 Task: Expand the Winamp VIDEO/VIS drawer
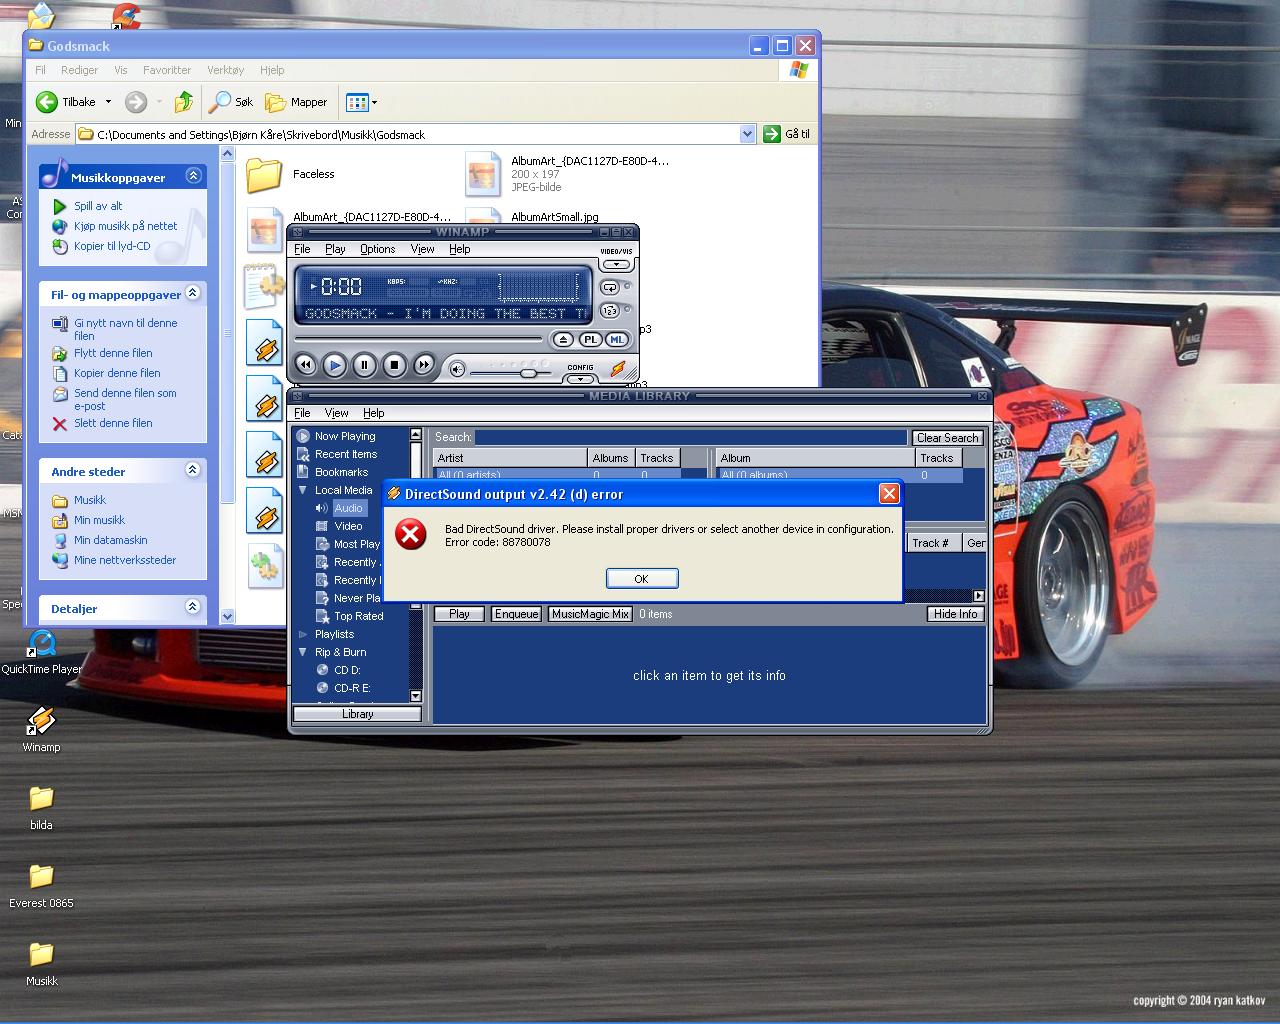[x=616, y=265]
